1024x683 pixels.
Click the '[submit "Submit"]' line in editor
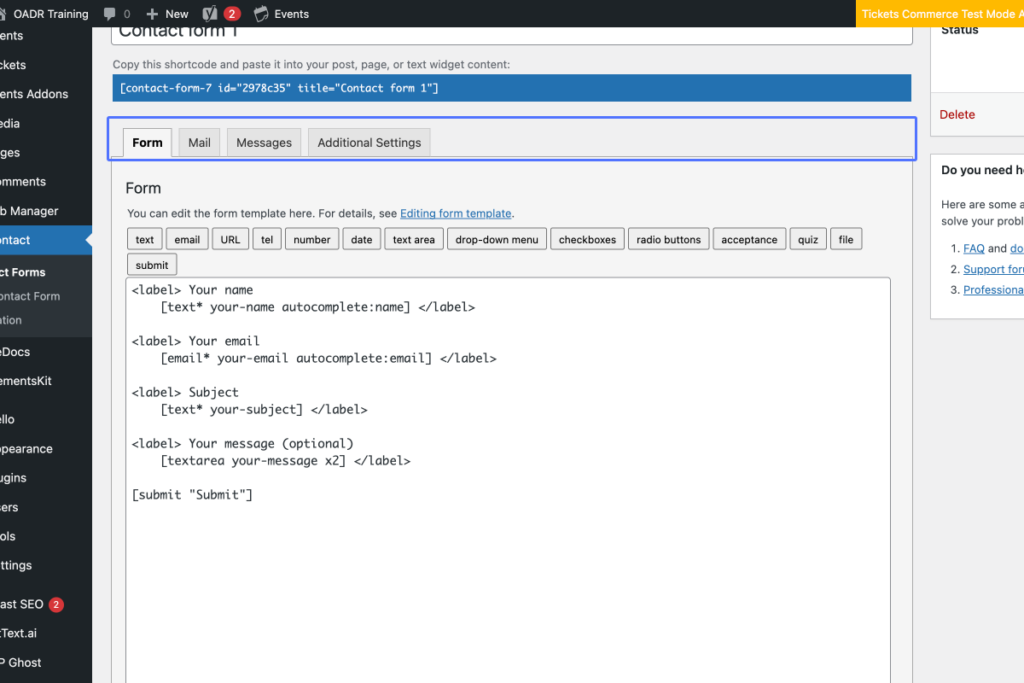click(192, 495)
